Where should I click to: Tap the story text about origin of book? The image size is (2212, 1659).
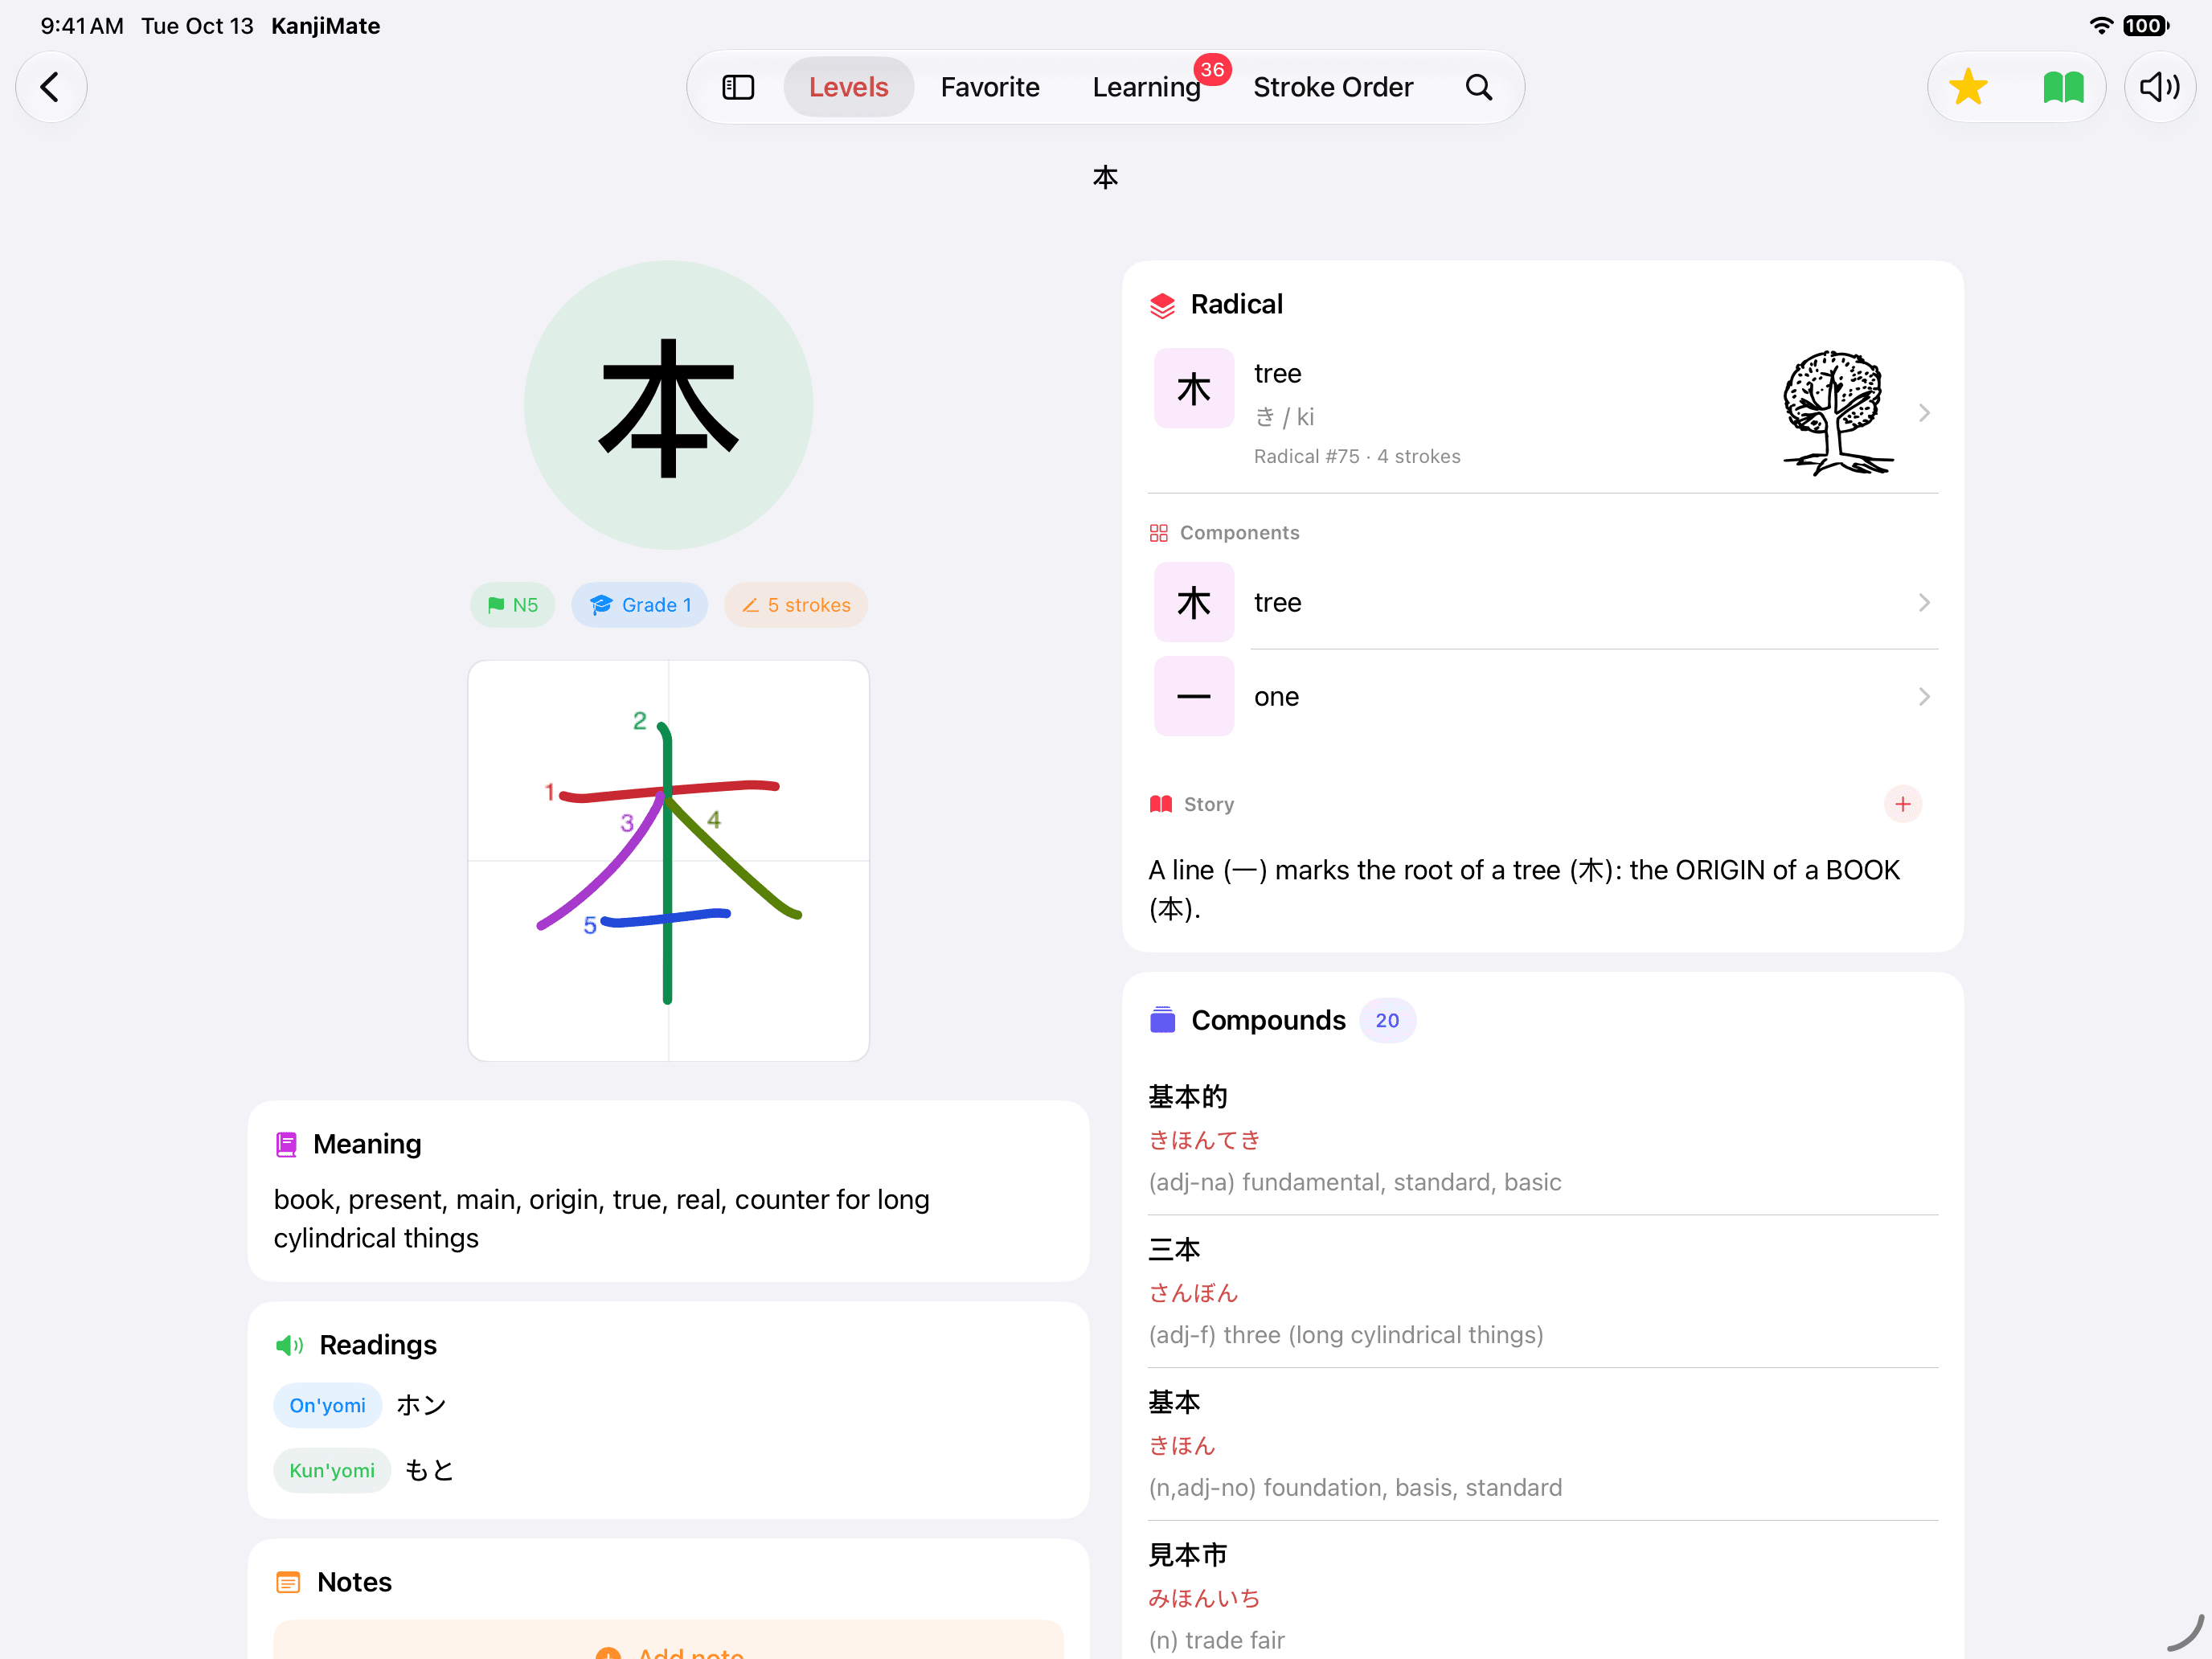point(1525,889)
